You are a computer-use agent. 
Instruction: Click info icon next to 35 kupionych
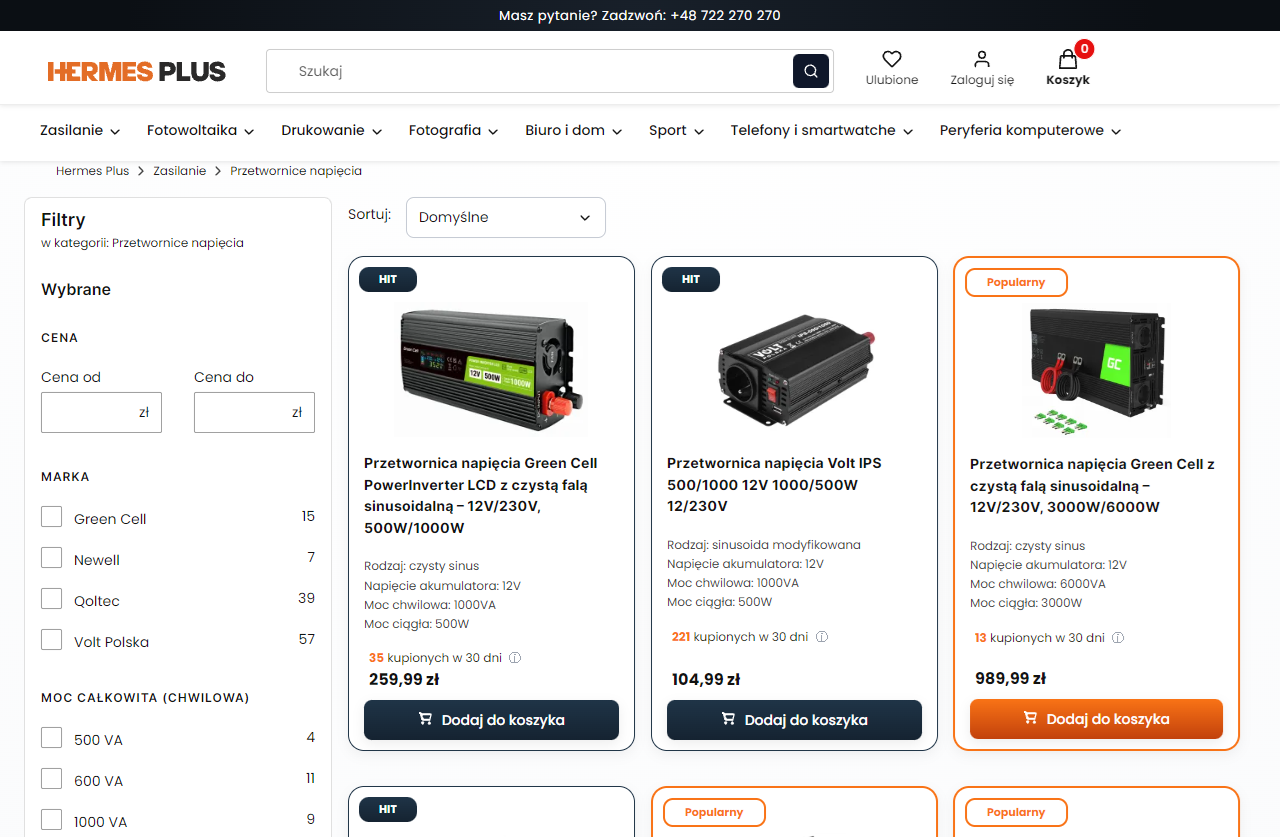coord(516,658)
